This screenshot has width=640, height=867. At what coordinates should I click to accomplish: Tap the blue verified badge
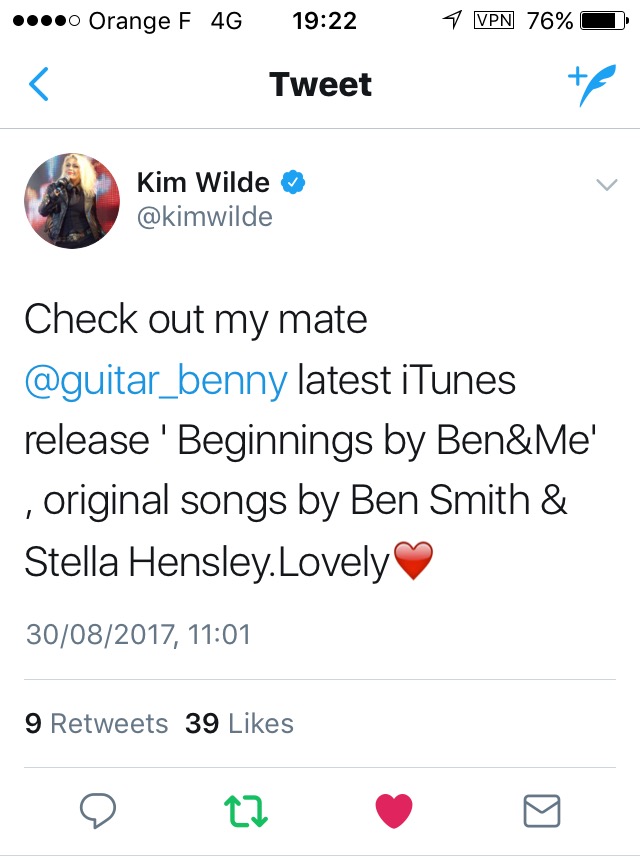coord(293,183)
